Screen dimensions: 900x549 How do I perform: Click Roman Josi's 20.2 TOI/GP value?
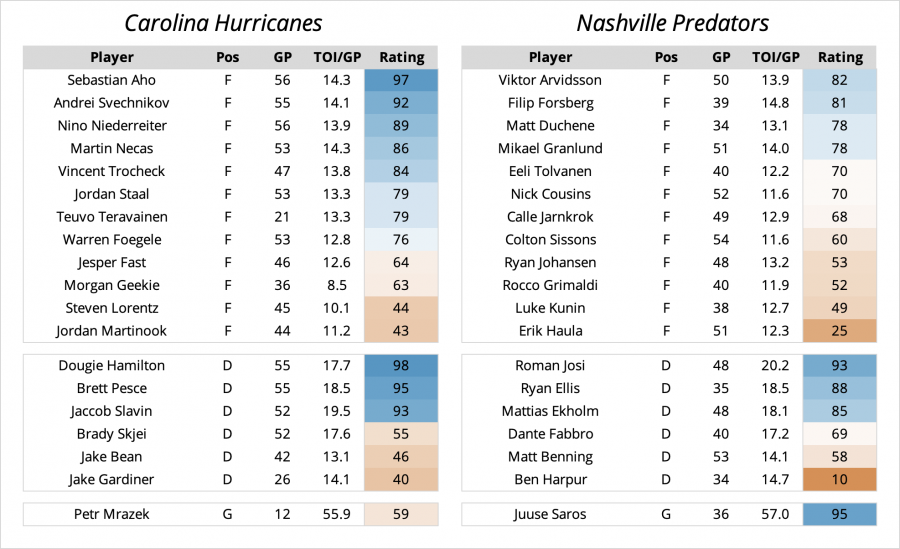tap(775, 366)
